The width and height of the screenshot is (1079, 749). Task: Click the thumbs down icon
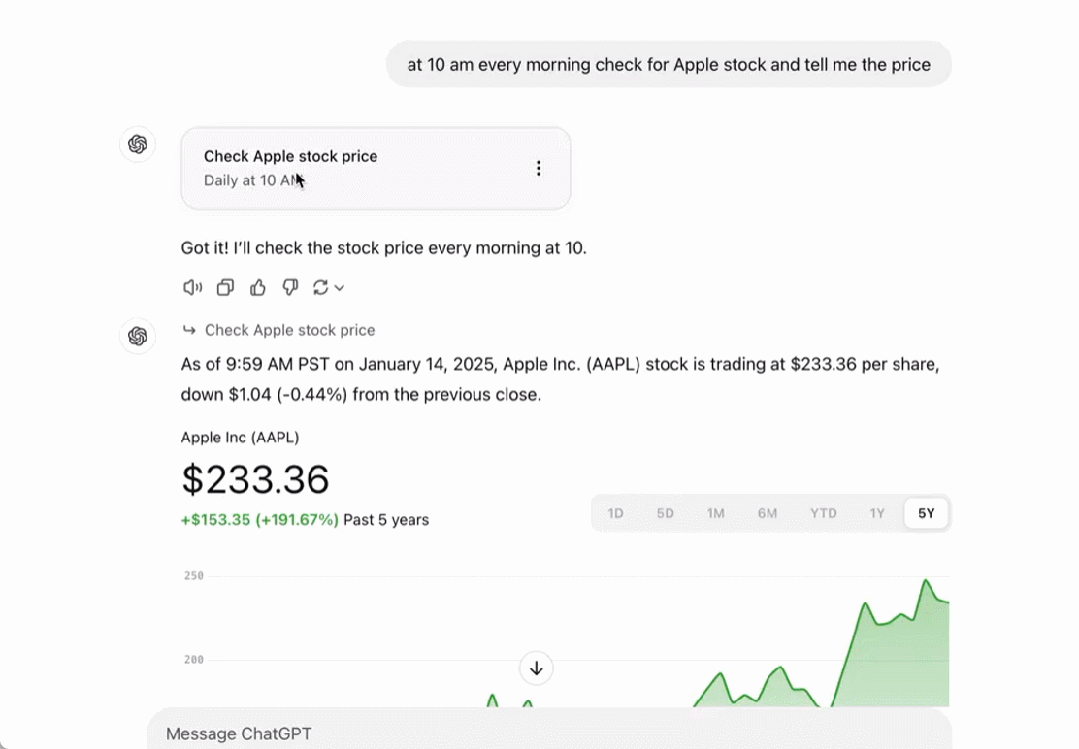[x=290, y=288]
